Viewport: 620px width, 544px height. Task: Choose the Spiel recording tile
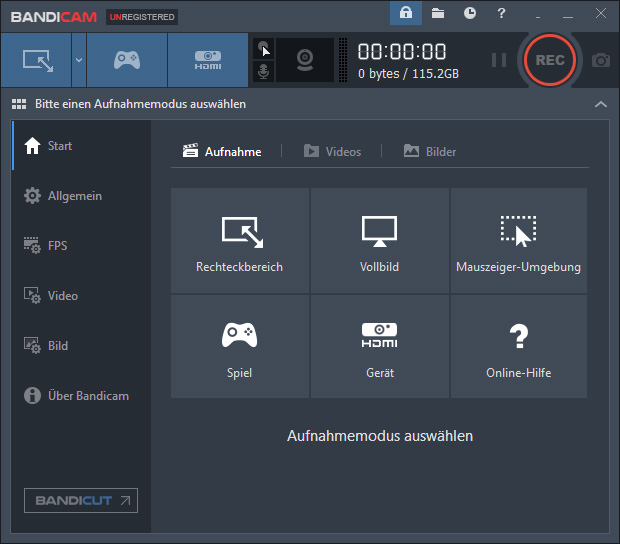tap(240, 346)
